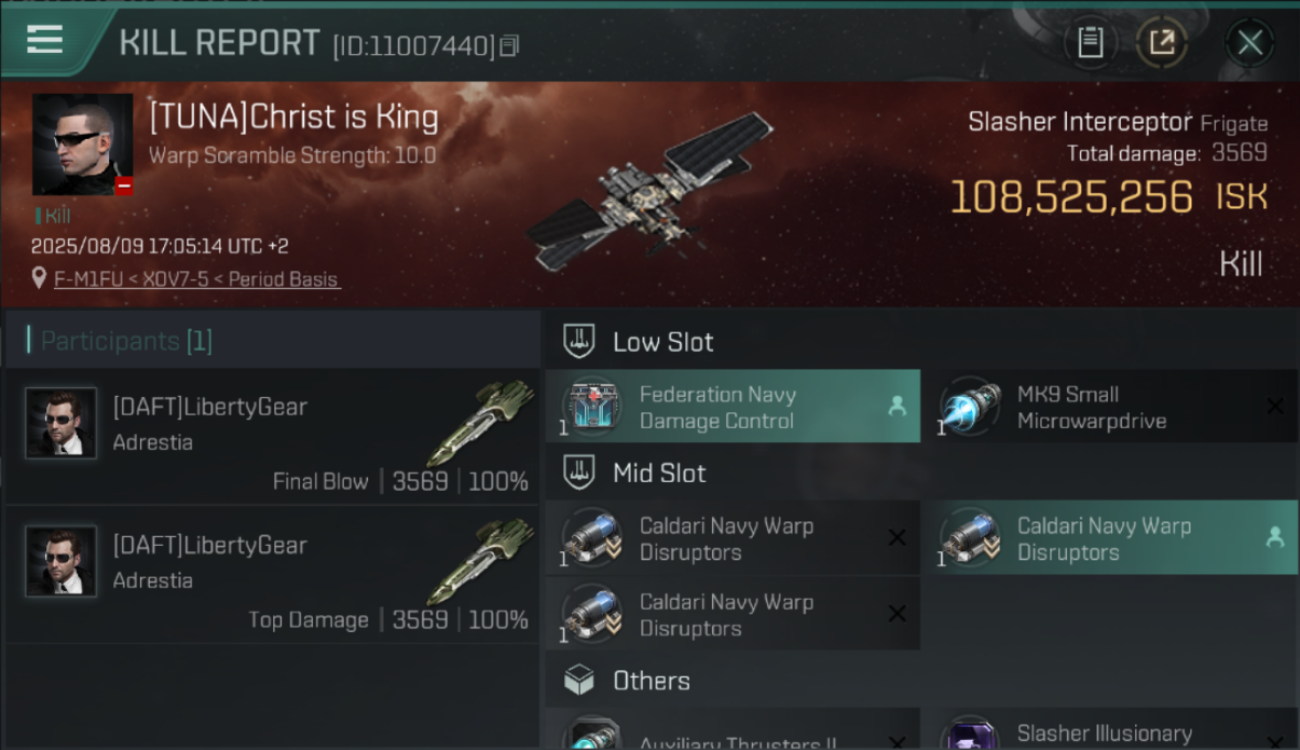1300x750 pixels.
Task: Open the F-M1FU location link
Action: (197, 279)
